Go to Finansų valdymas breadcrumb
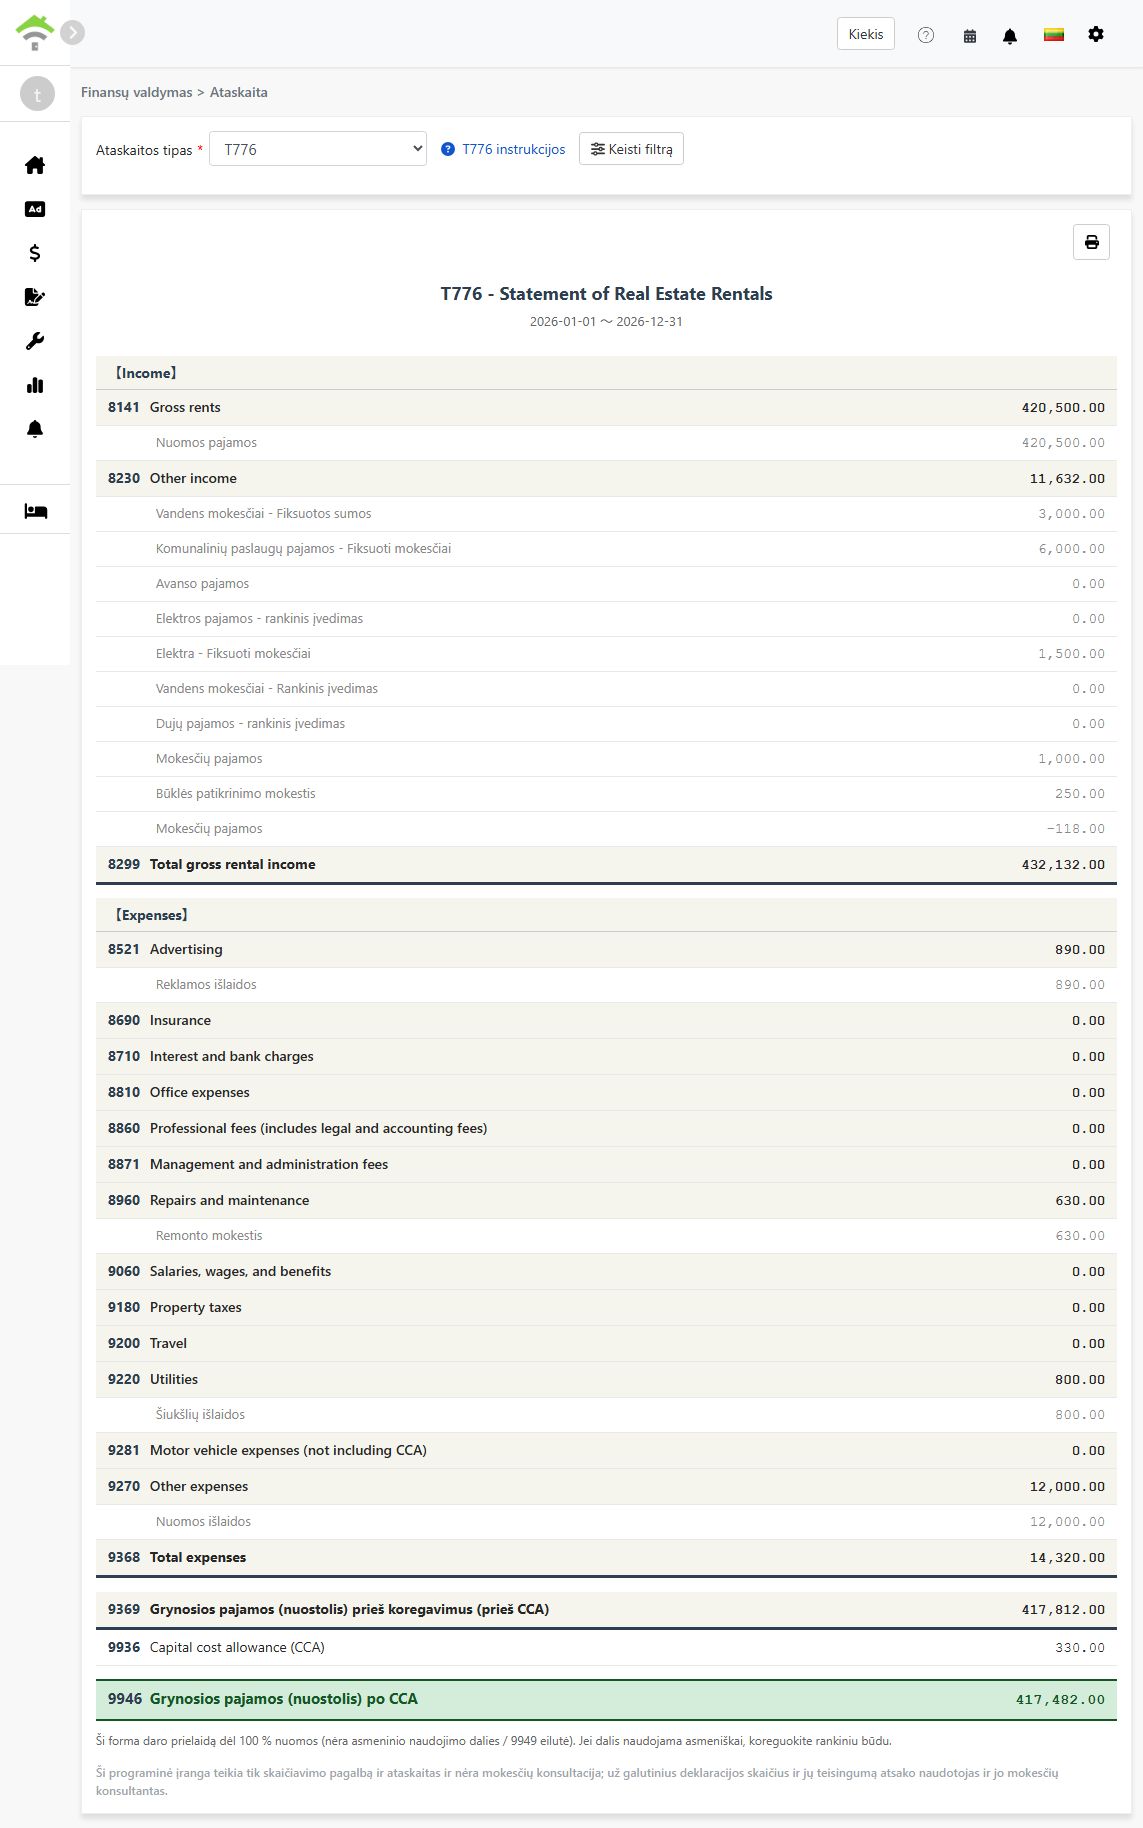1143x1828 pixels. coord(136,92)
